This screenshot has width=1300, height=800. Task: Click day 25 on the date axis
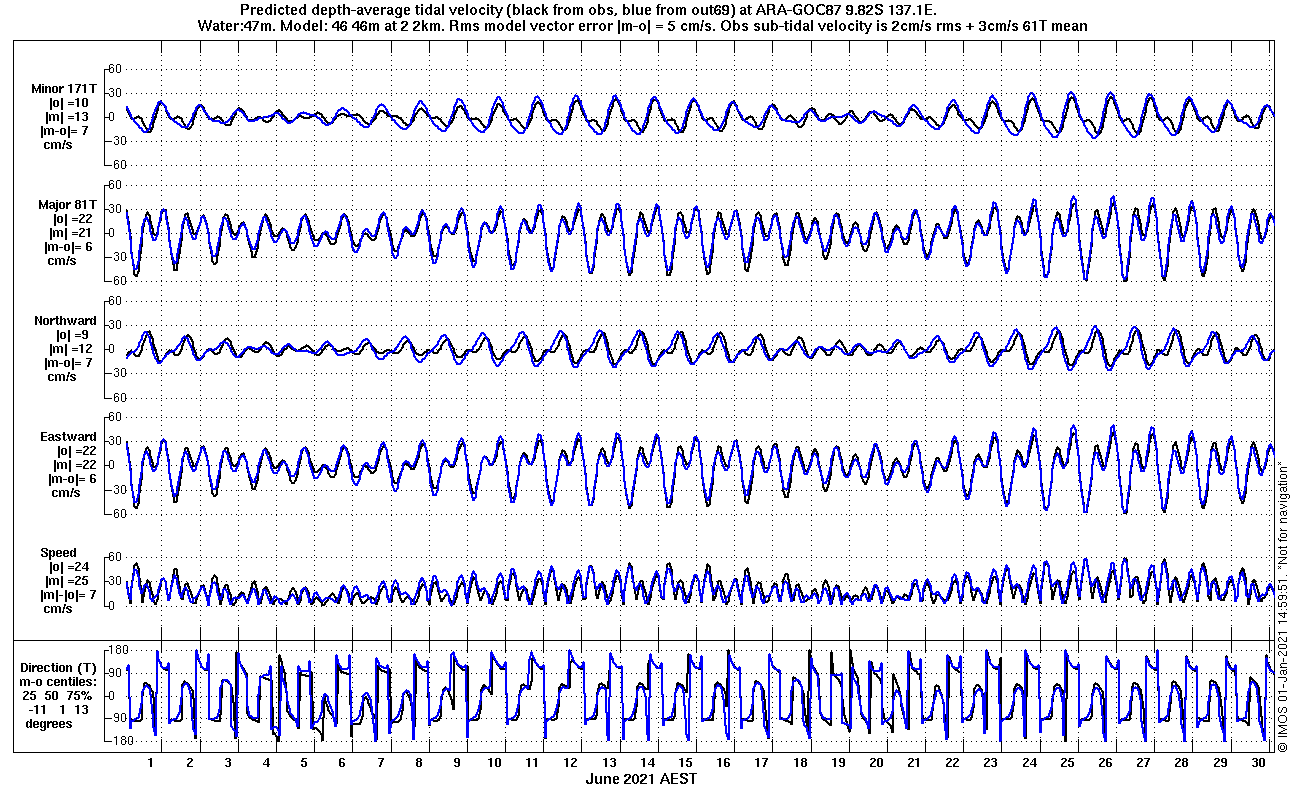click(x=1067, y=762)
